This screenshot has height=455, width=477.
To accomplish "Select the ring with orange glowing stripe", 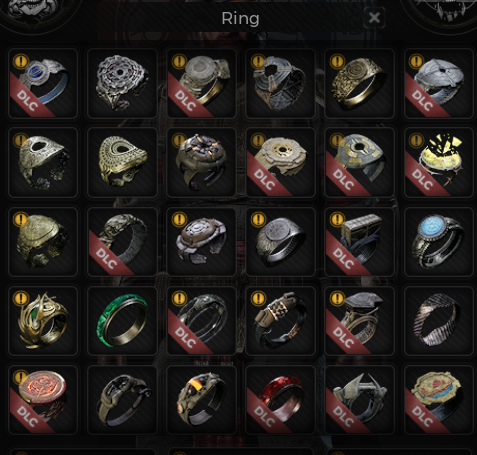I will click(201, 400).
